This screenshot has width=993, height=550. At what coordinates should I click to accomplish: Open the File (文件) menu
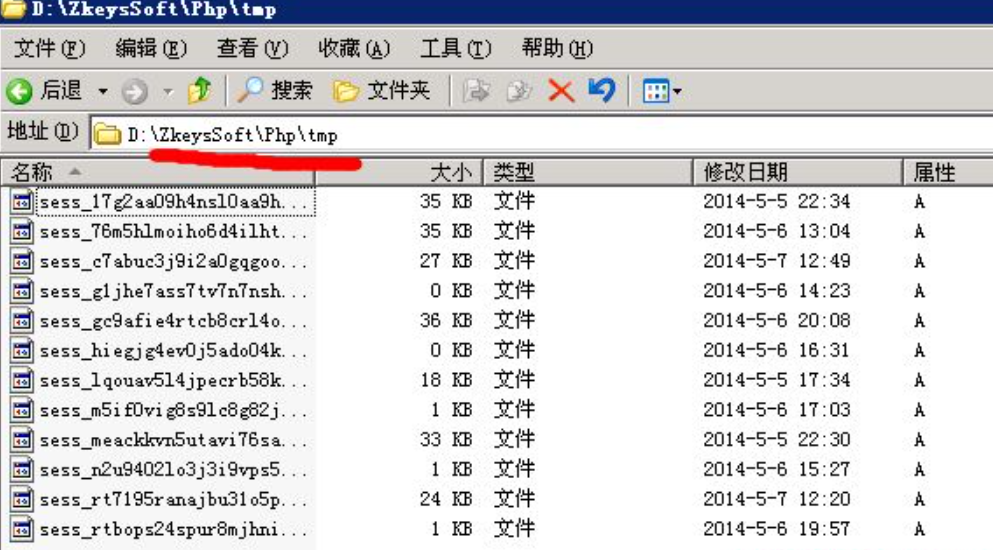coord(49,48)
